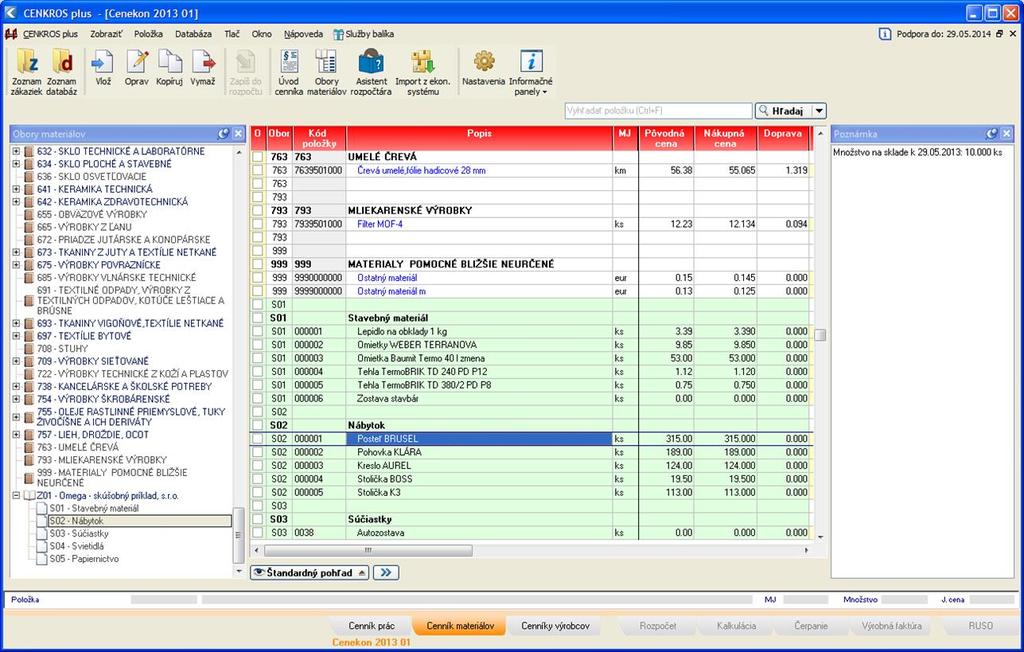Expand tree node 634 - SKLO PLOCHÉ A STAVEBNÉ
Screen dimensions: 1024x652
tap(16, 164)
